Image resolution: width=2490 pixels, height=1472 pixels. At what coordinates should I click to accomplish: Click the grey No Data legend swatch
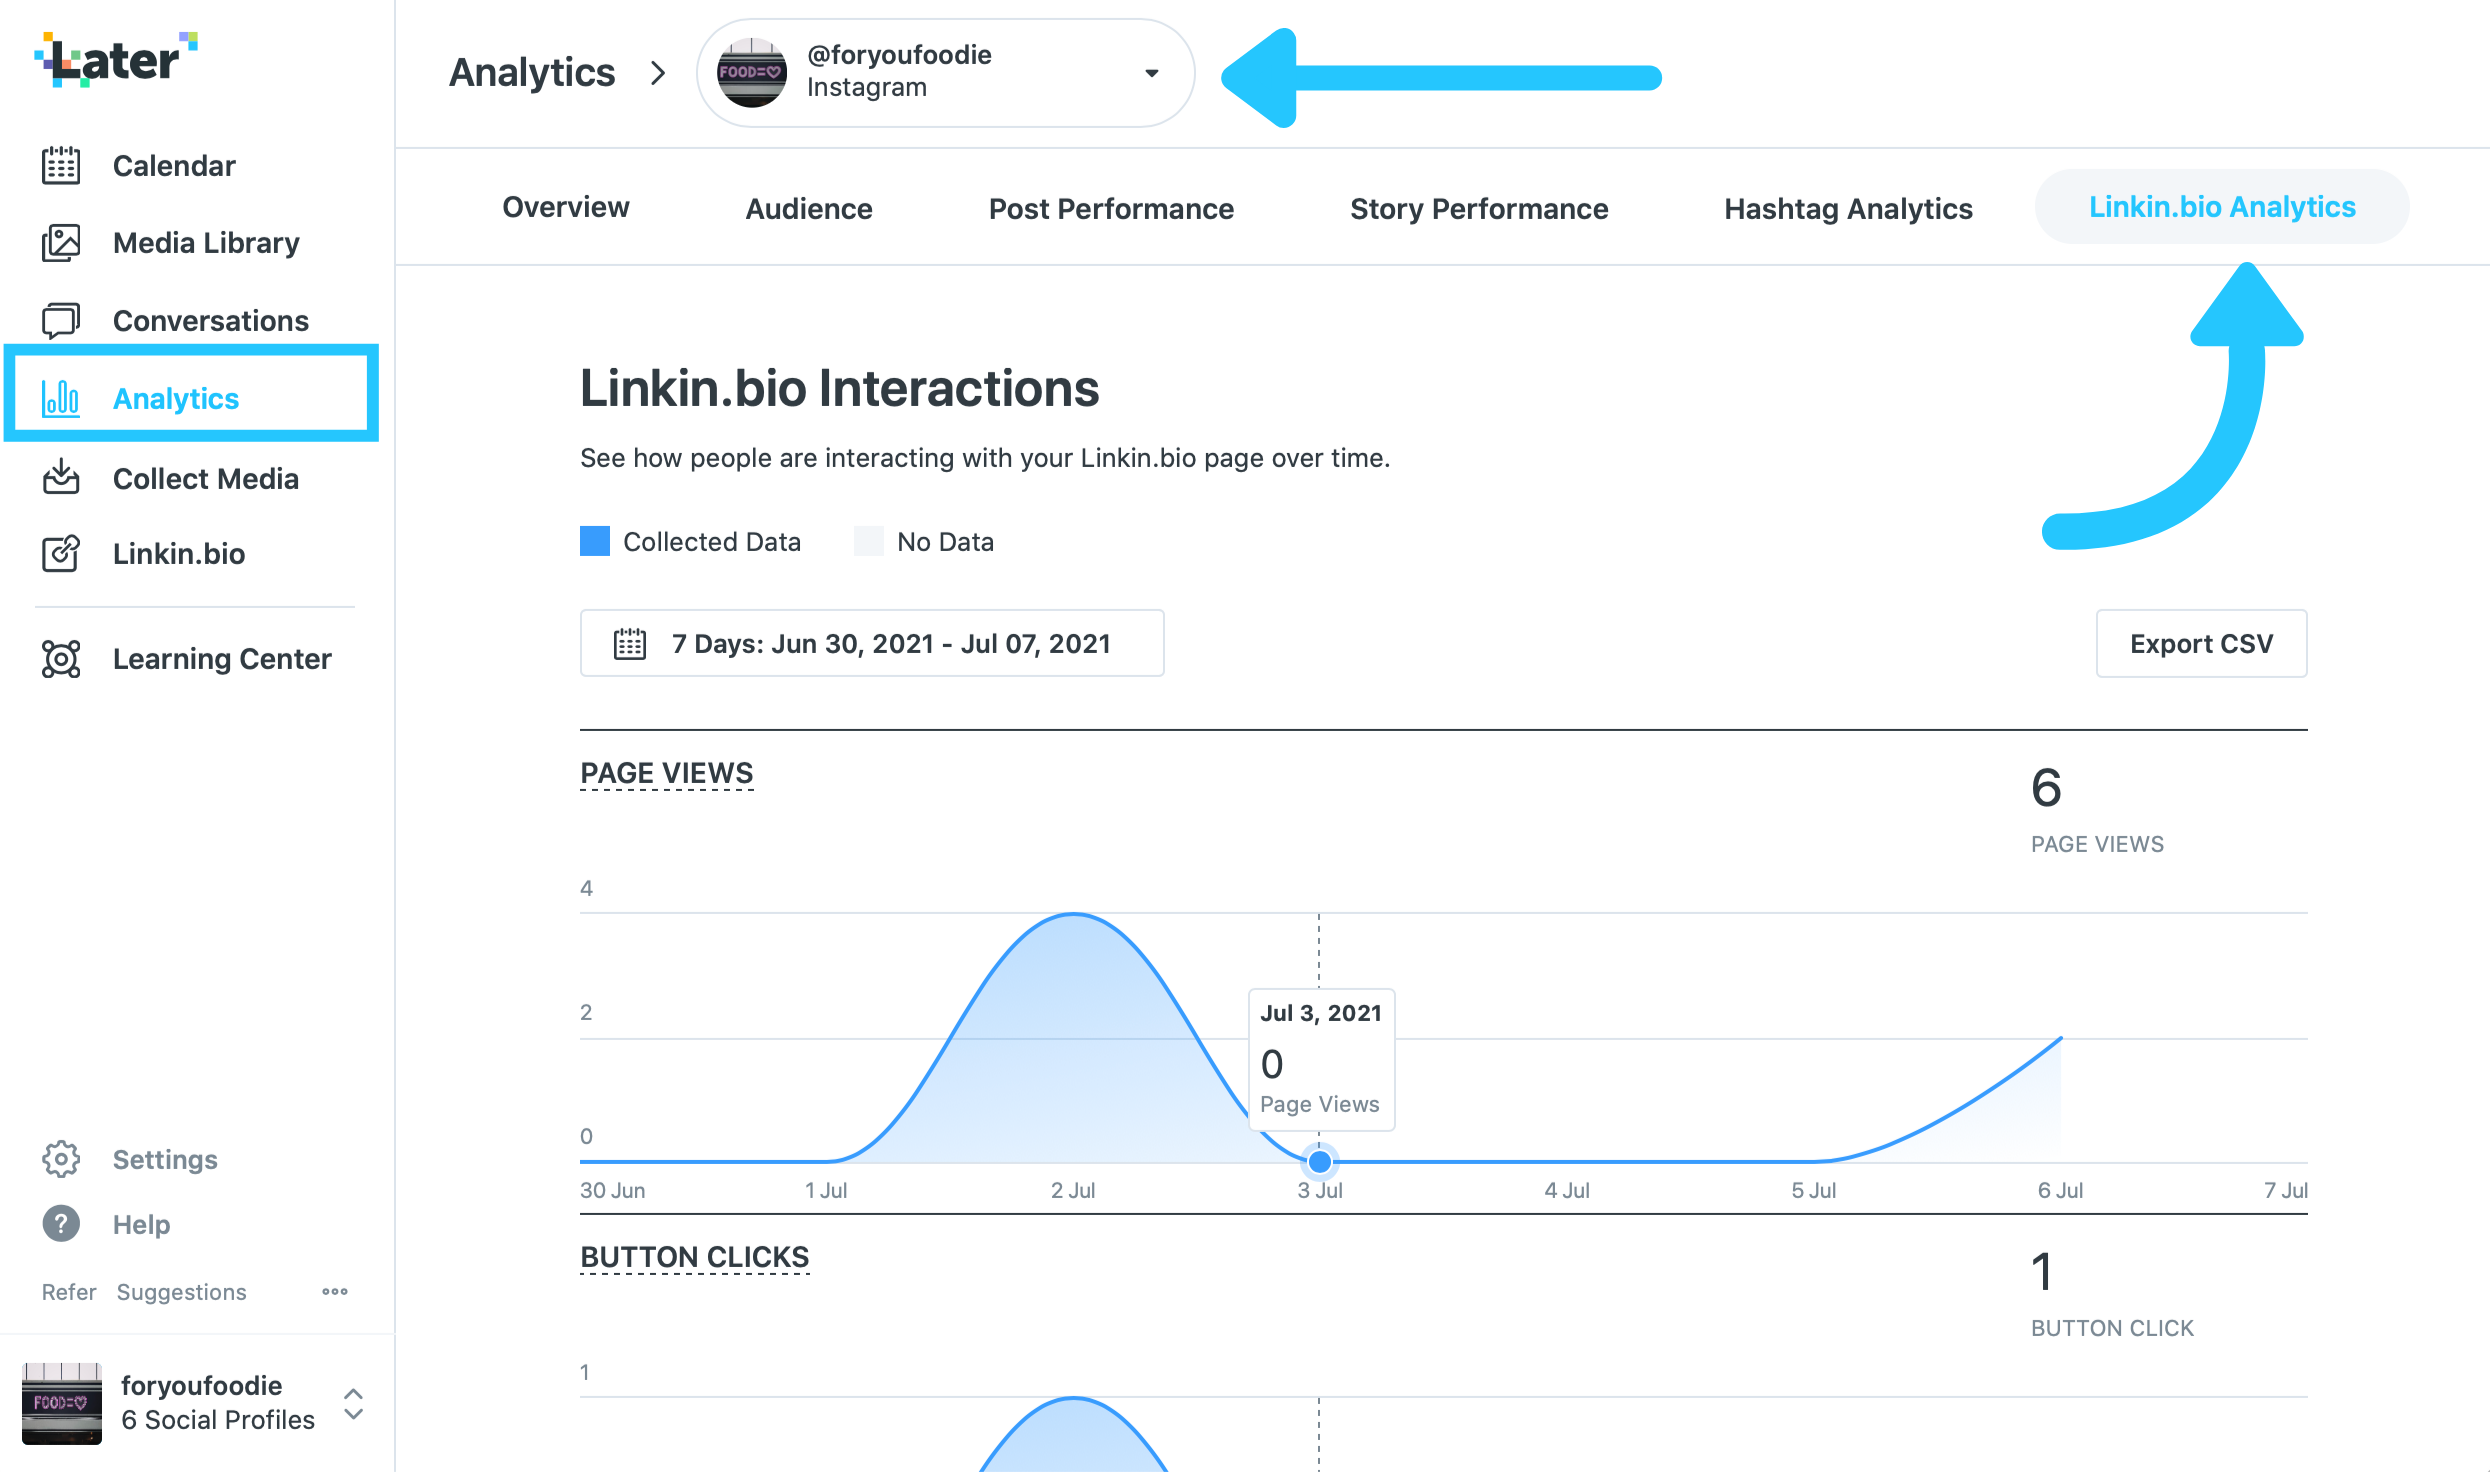pyautogui.click(x=868, y=541)
